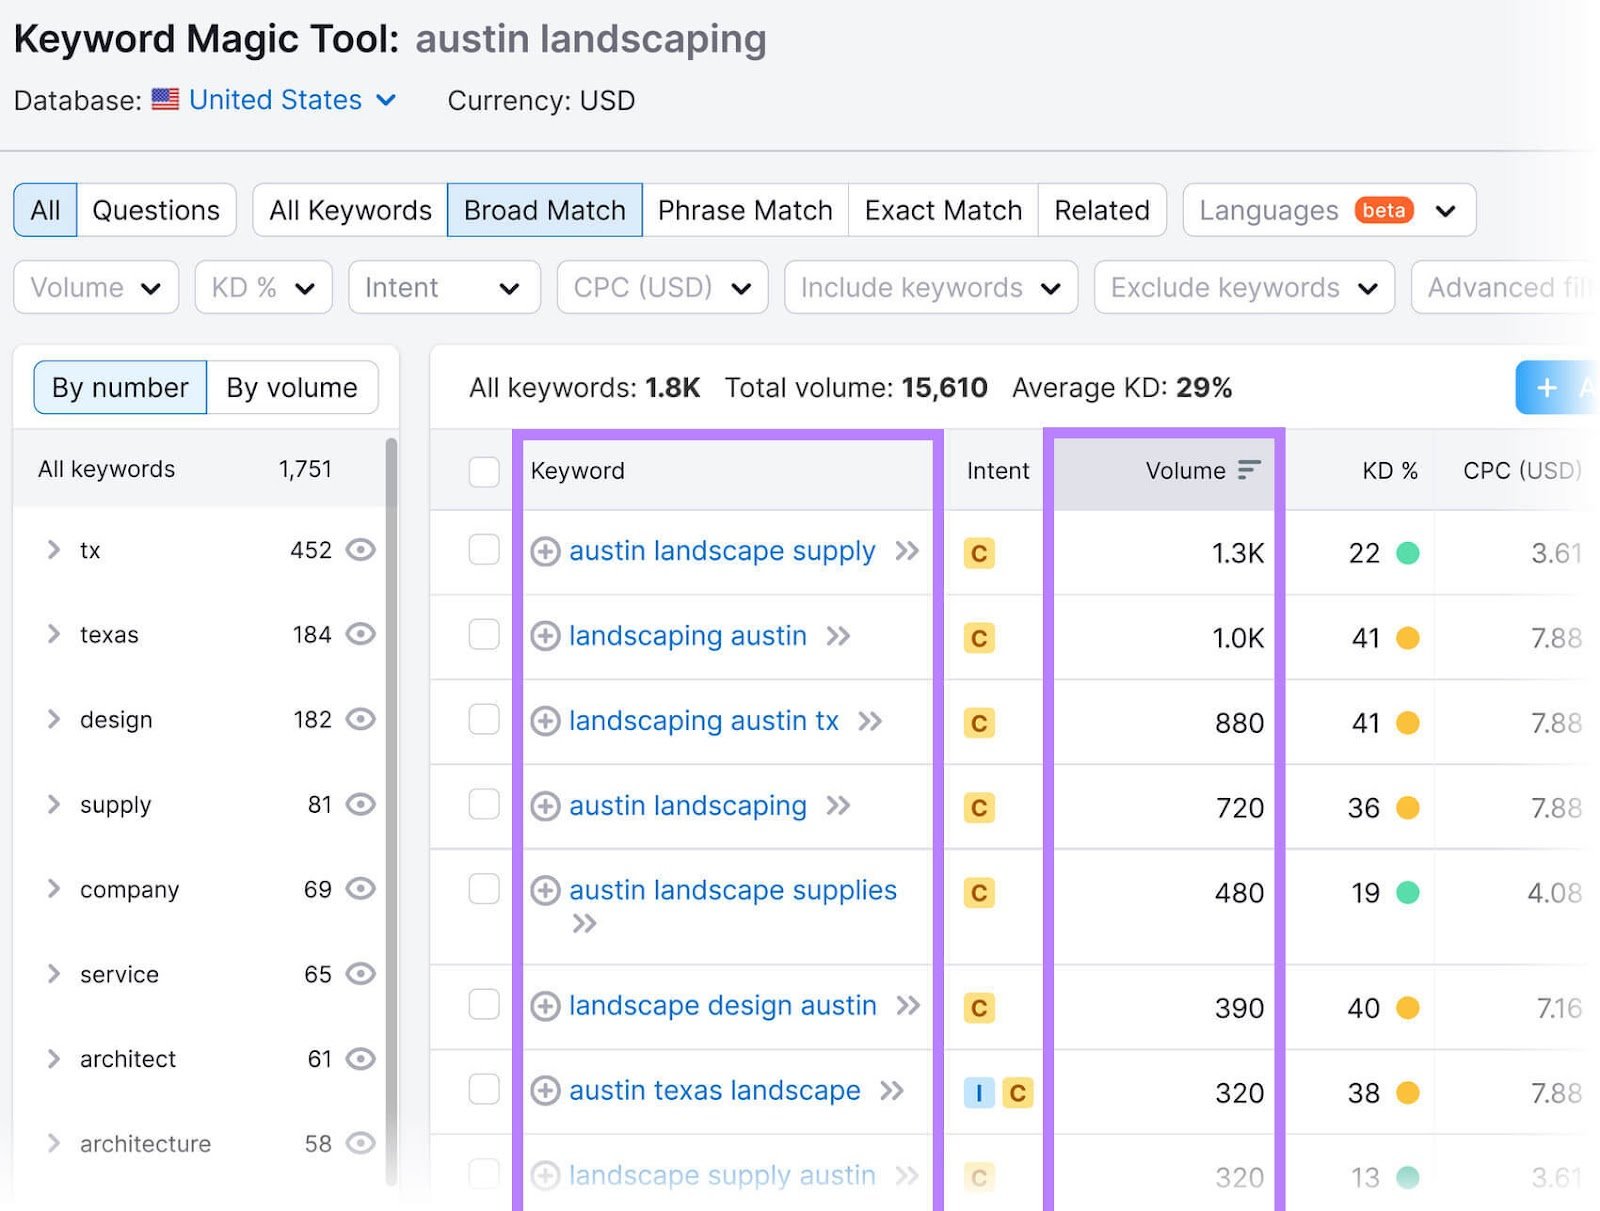Switch sidebar sorting to By volume
This screenshot has height=1211, width=1600.
[292, 387]
